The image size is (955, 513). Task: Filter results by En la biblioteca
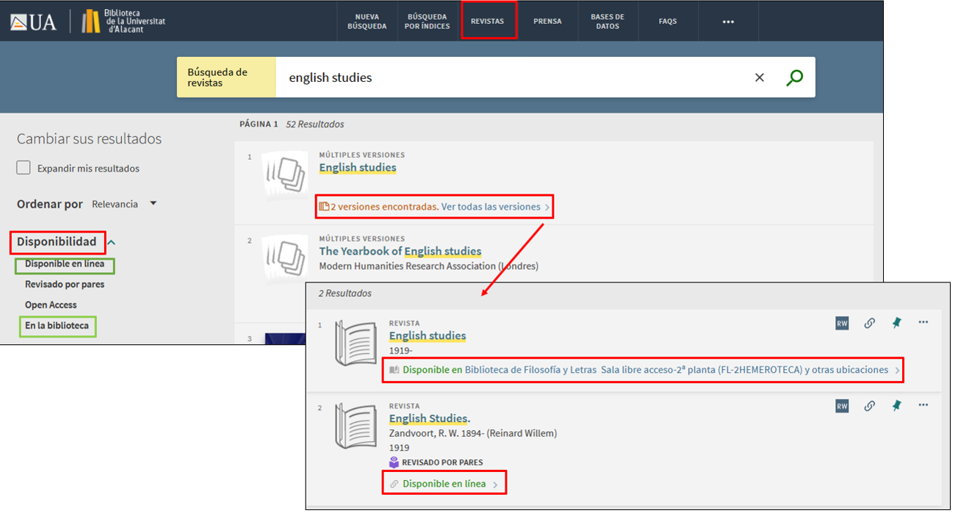(57, 326)
